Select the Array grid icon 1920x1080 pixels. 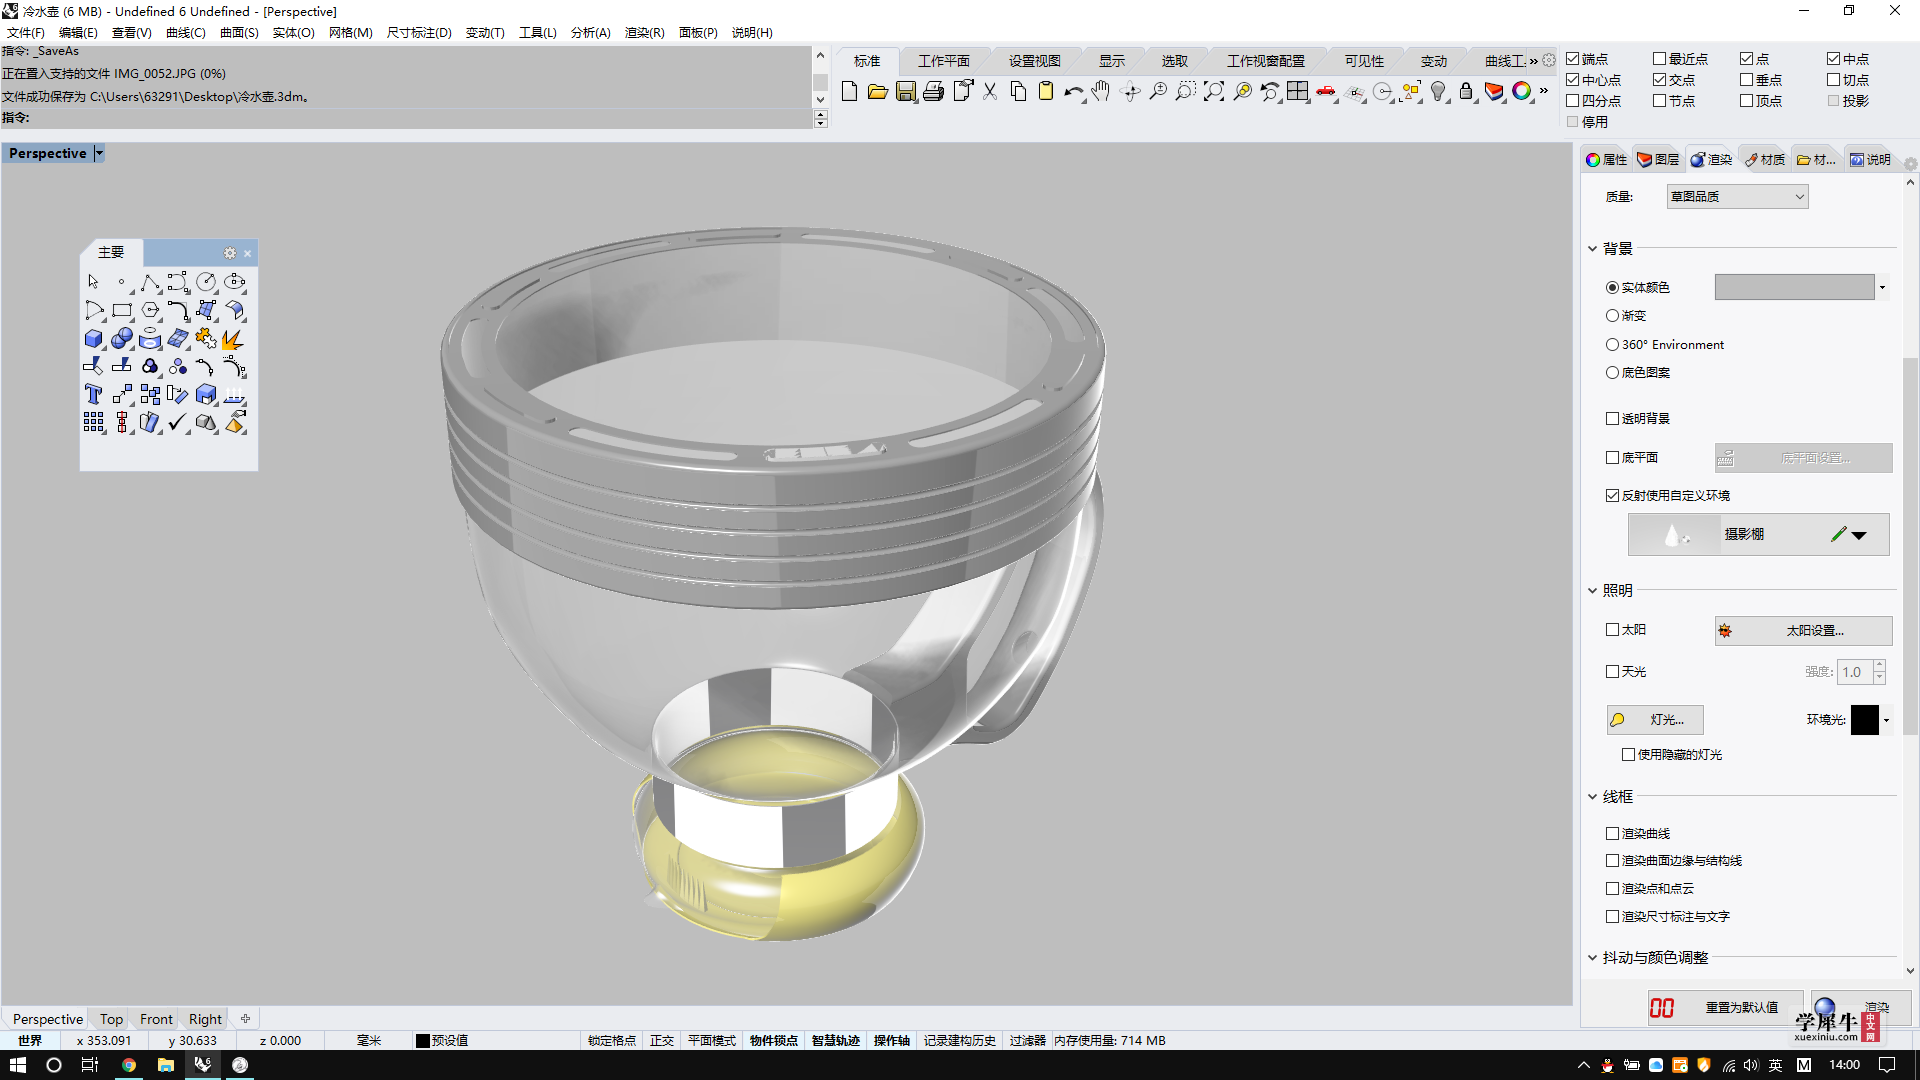94,423
